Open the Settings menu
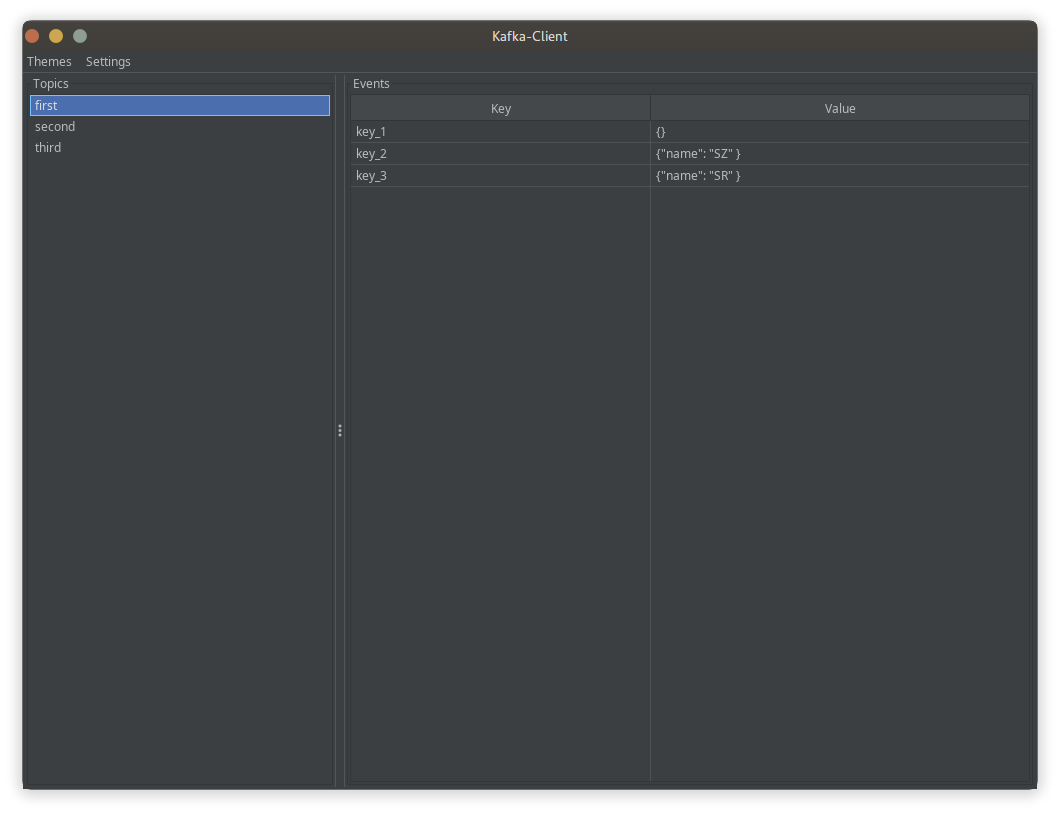Viewport: 1060px width, 814px height. (108, 61)
